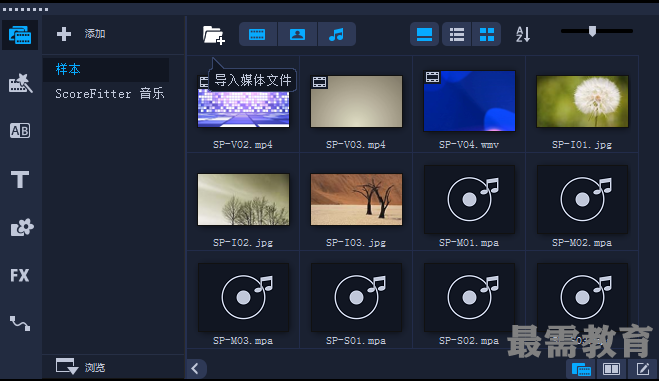This screenshot has height=381, width=659.
Task: Toggle the hide titles view button
Action: coord(424,34)
